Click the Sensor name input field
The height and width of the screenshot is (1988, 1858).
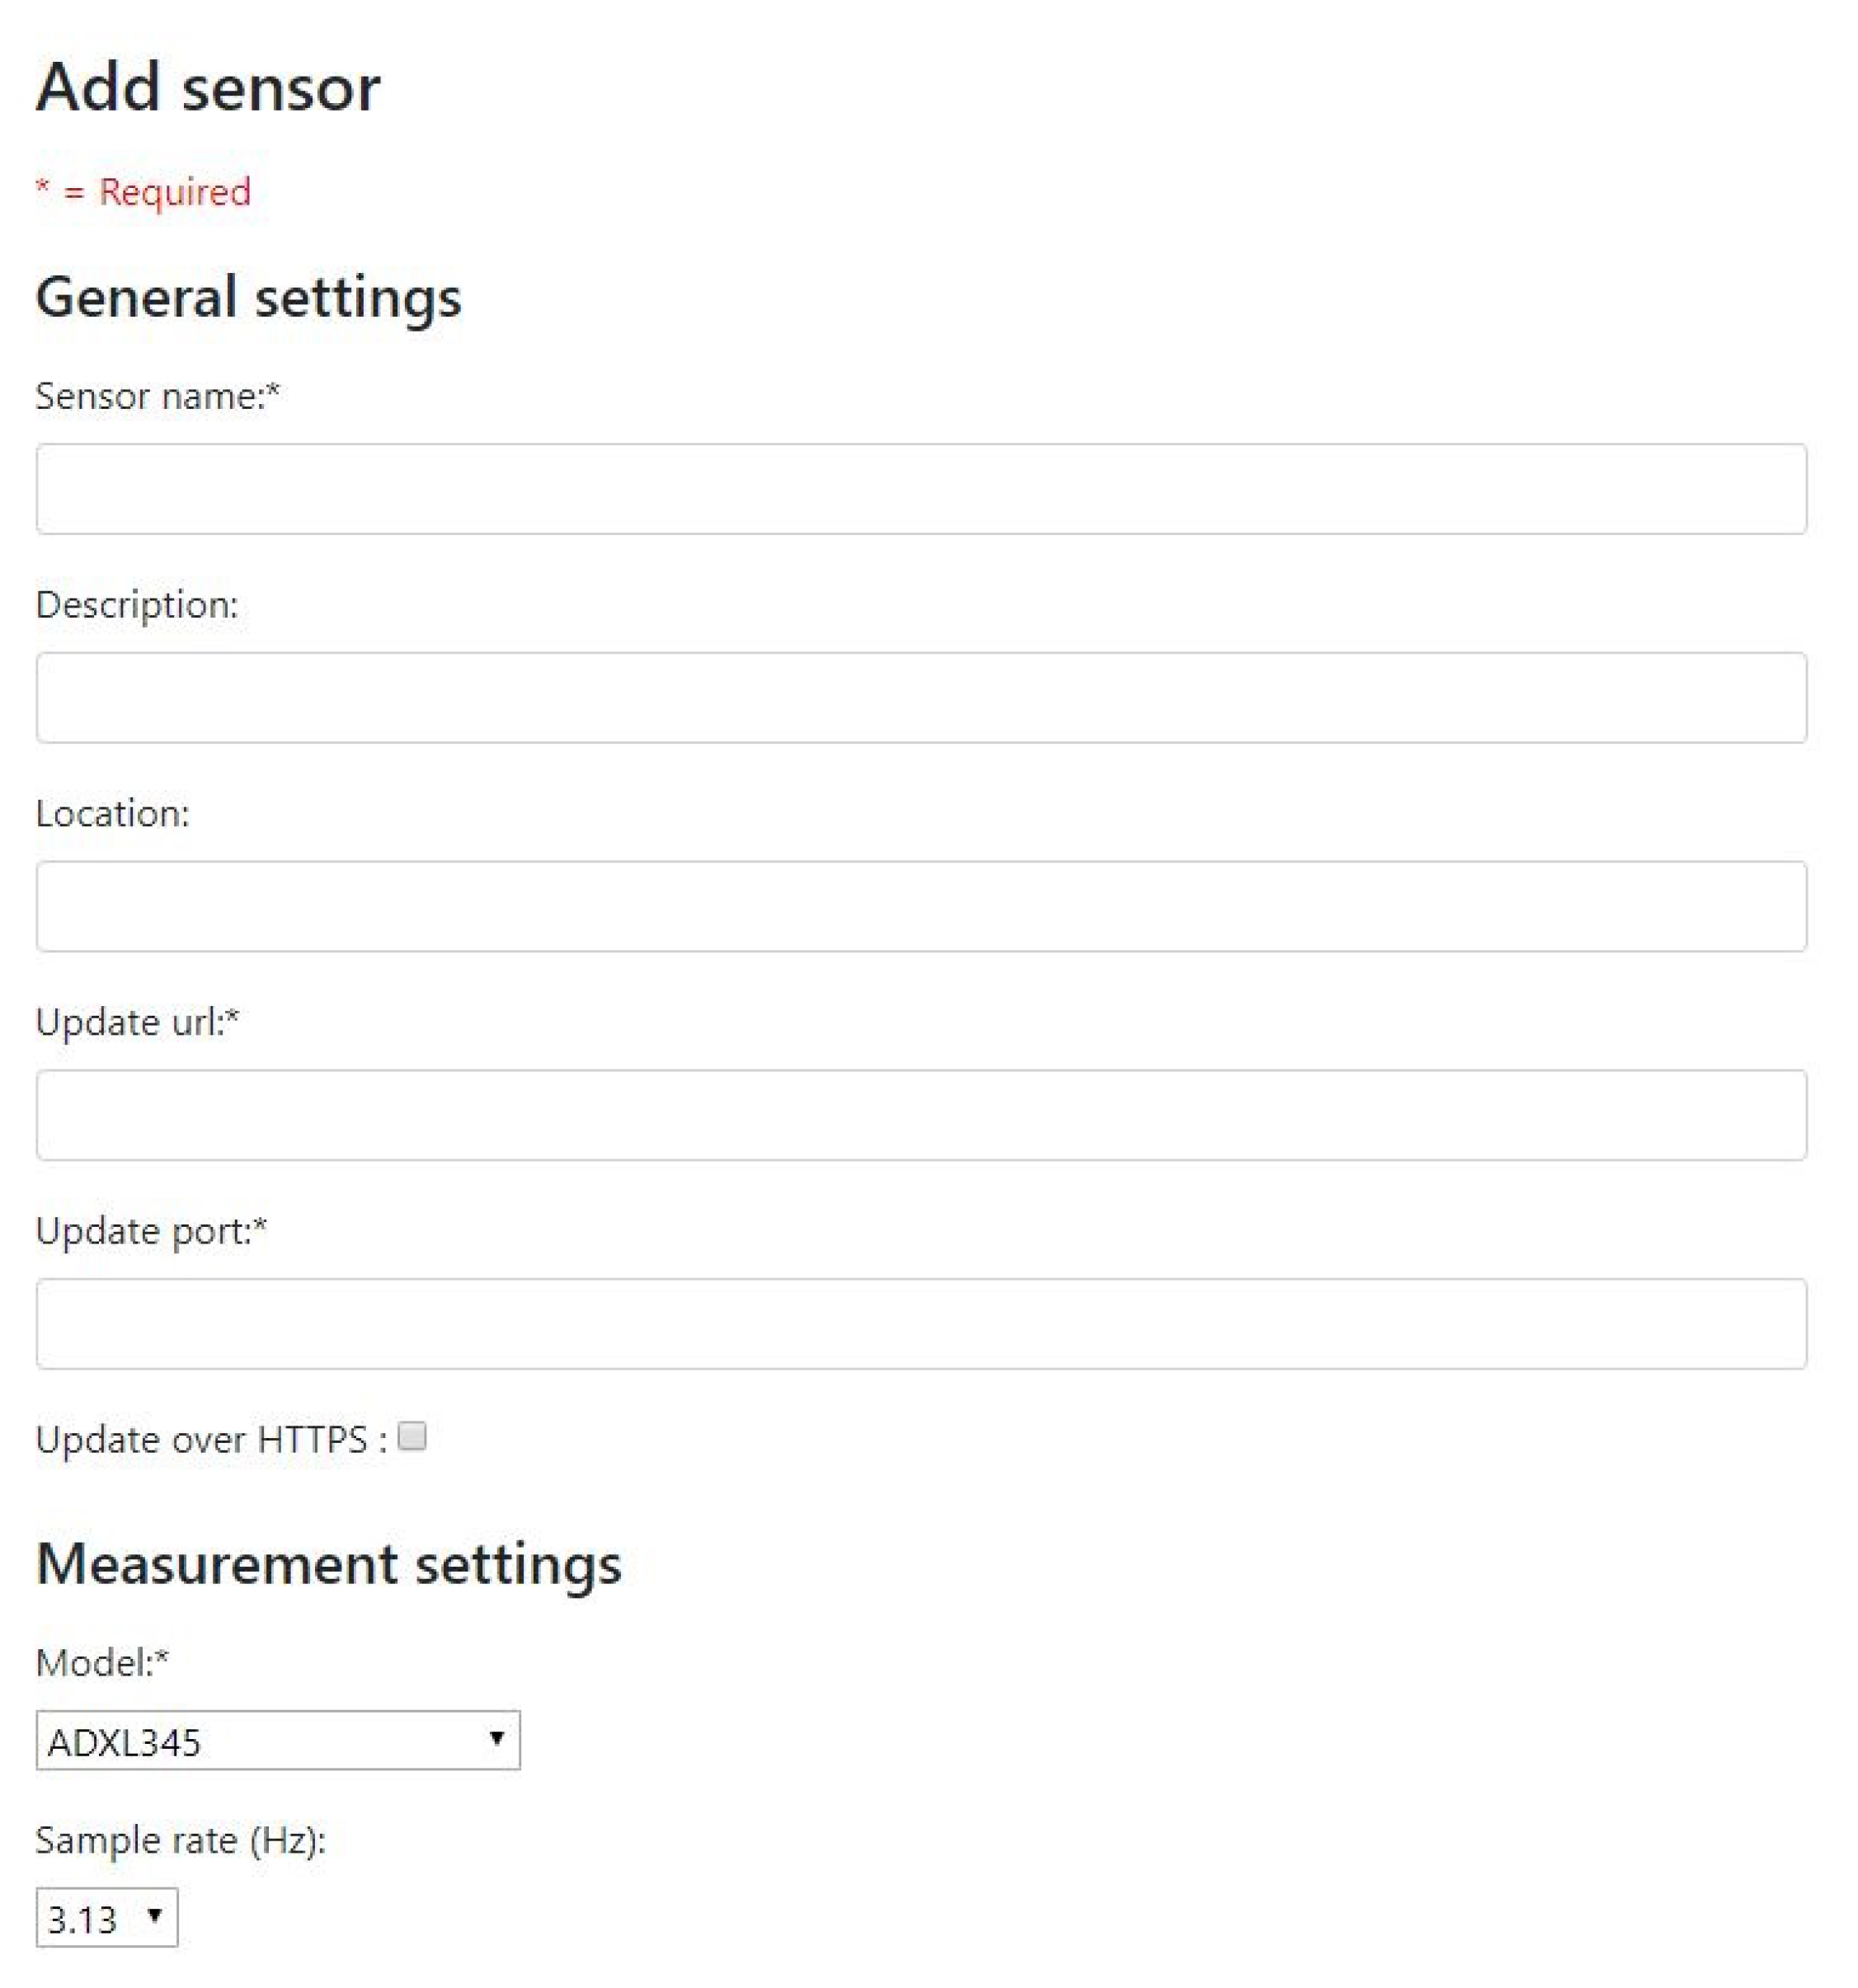click(920, 489)
